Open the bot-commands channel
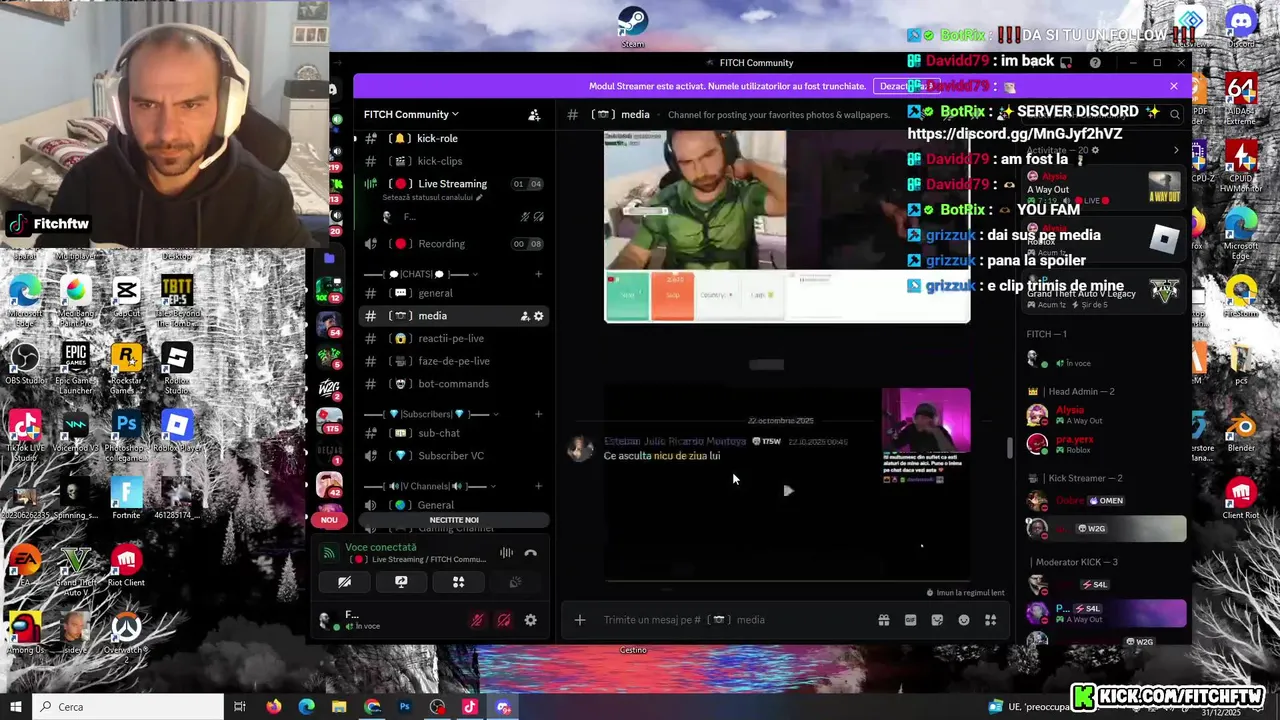 pyautogui.click(x=454, y=384)
